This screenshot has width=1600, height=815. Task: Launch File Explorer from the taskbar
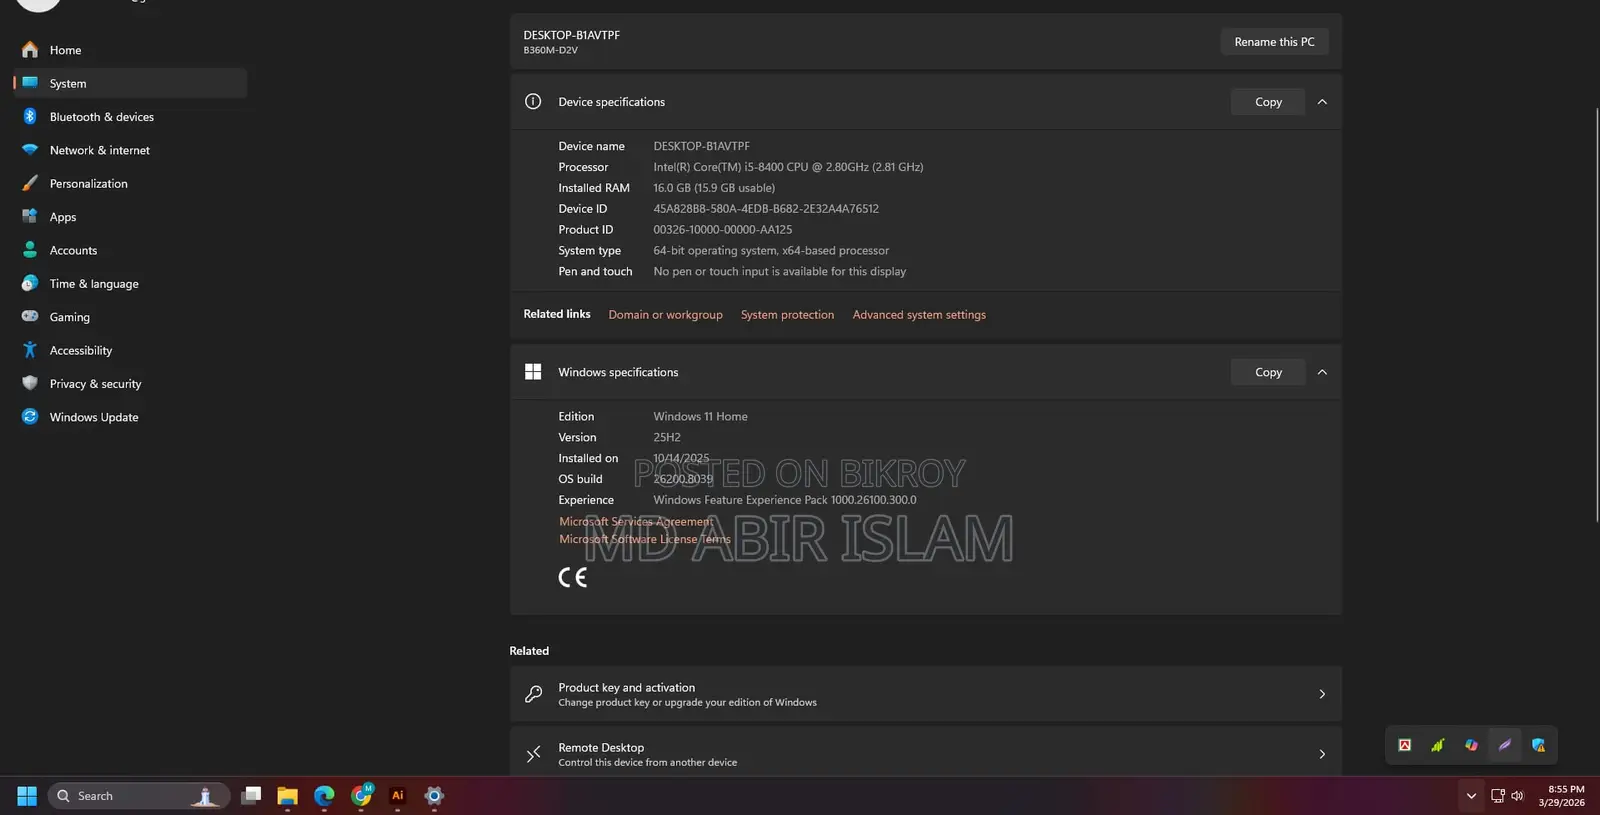click(x=288, y=796)
